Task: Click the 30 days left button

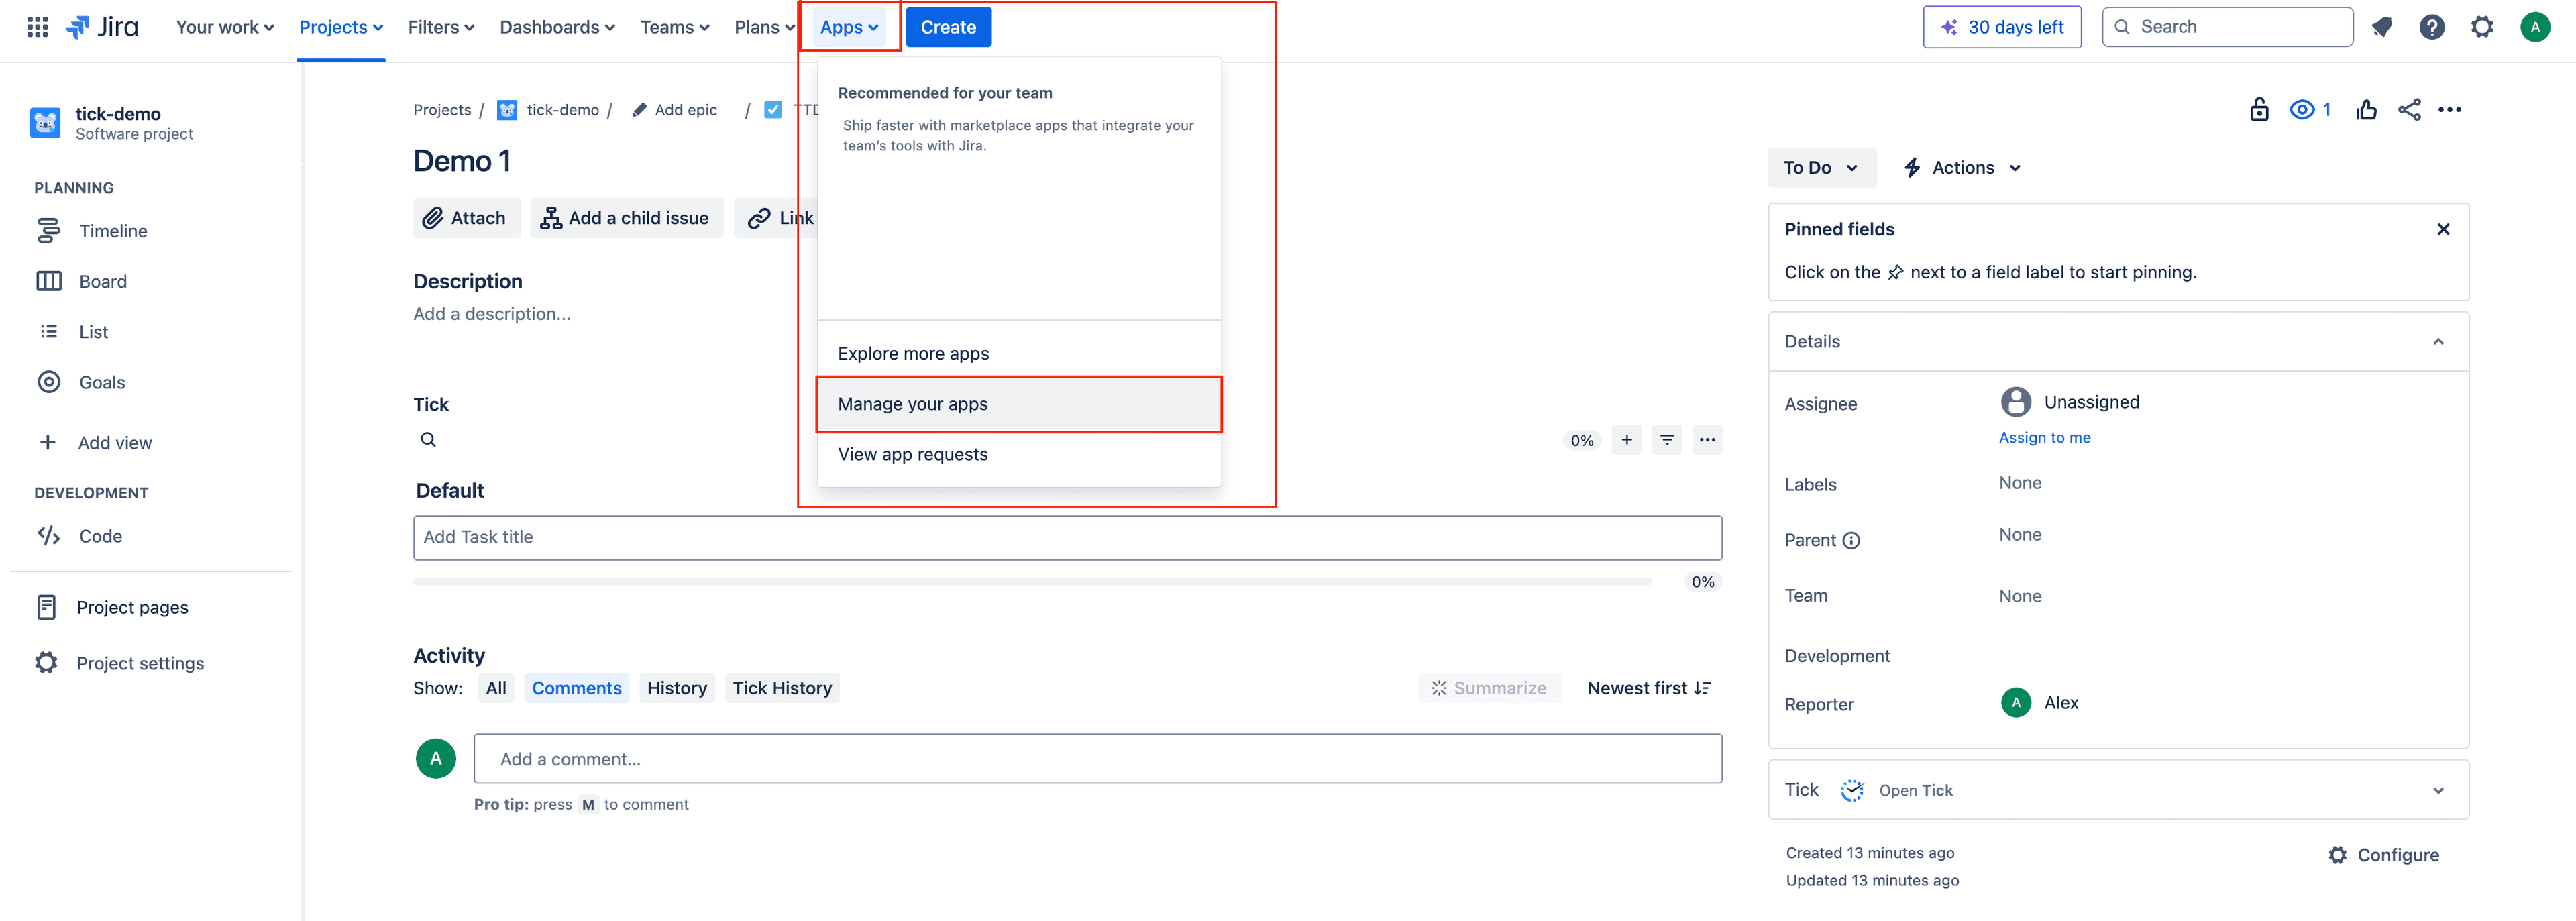Action: [2002, 27]
